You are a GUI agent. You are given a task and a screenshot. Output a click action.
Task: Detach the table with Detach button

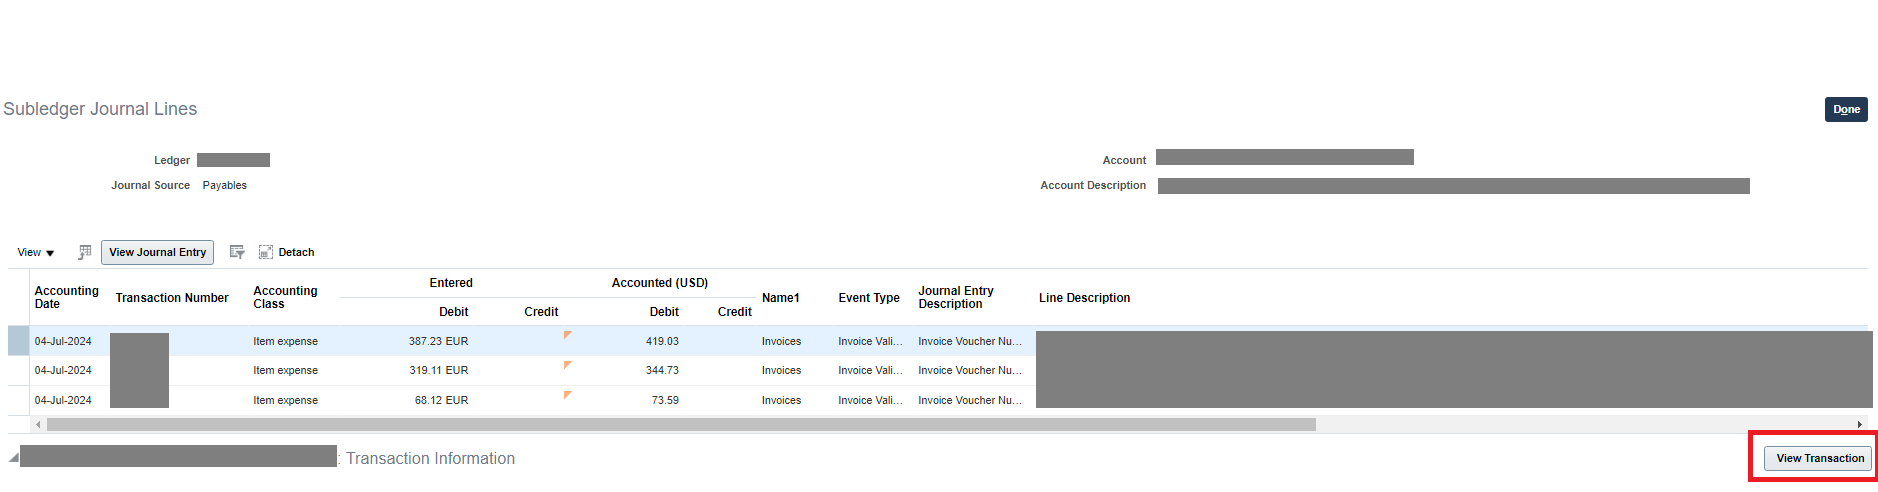[x=287, y=252]
